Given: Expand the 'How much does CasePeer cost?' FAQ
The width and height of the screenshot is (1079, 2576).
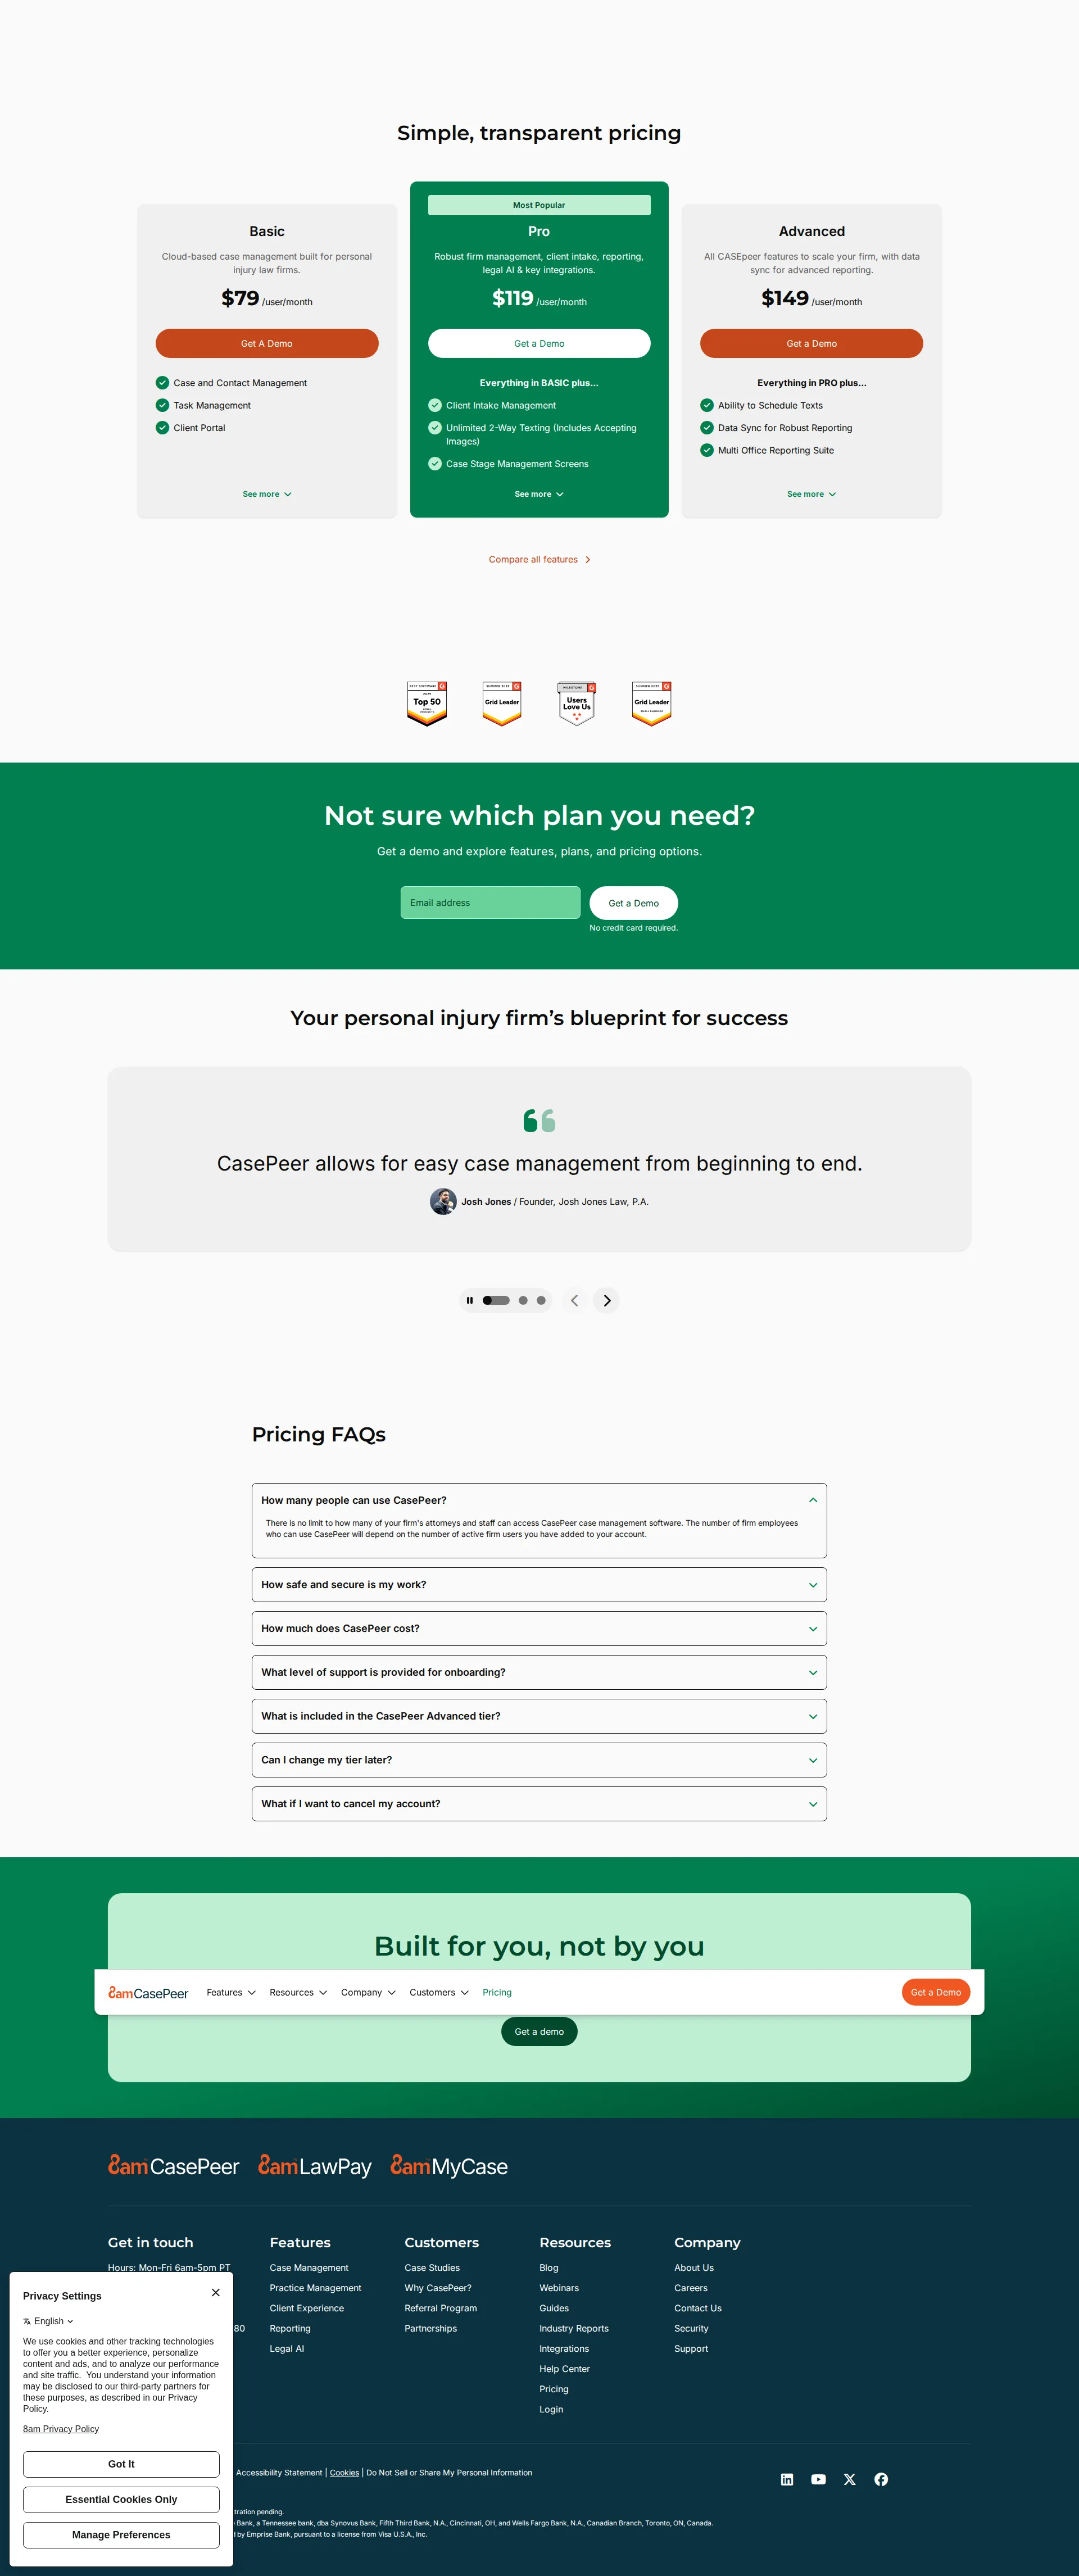Looking at the screenshot, I should pos(539,1628).
